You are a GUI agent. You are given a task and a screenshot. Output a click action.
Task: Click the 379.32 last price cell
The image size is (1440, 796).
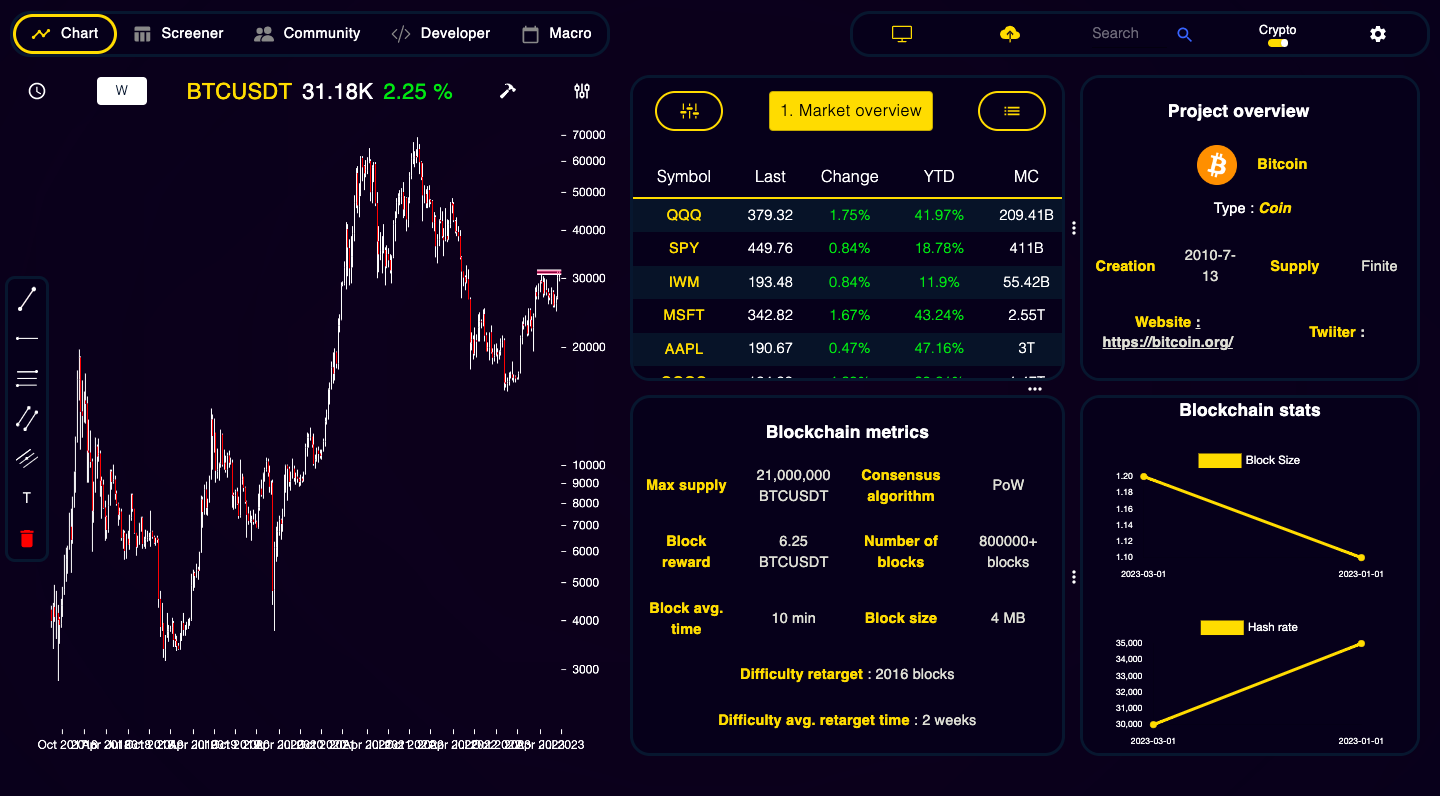770,215
